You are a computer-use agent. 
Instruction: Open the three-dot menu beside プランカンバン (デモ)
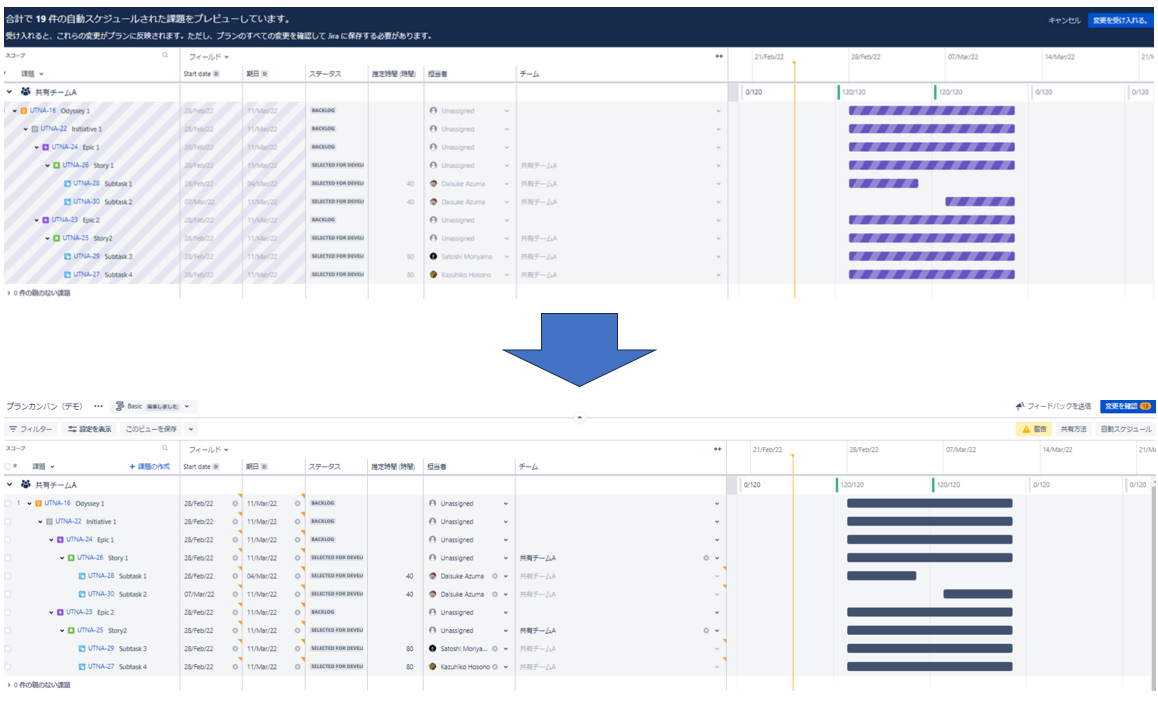point(98,406)
